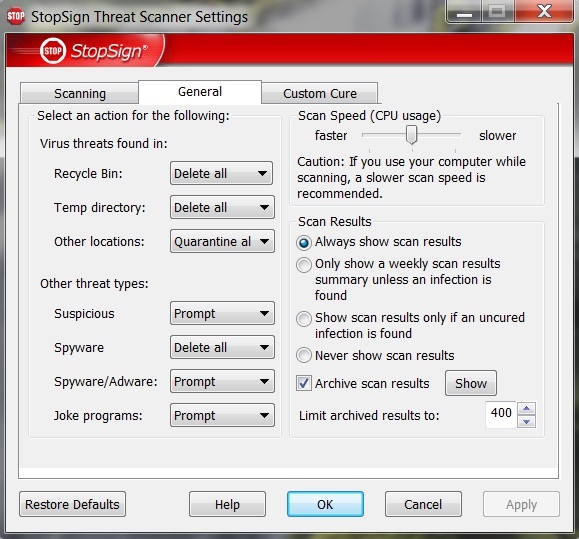Viewport: 579px width, 539px height.
Task: Close the Settings window
Action: coord(544,11)
